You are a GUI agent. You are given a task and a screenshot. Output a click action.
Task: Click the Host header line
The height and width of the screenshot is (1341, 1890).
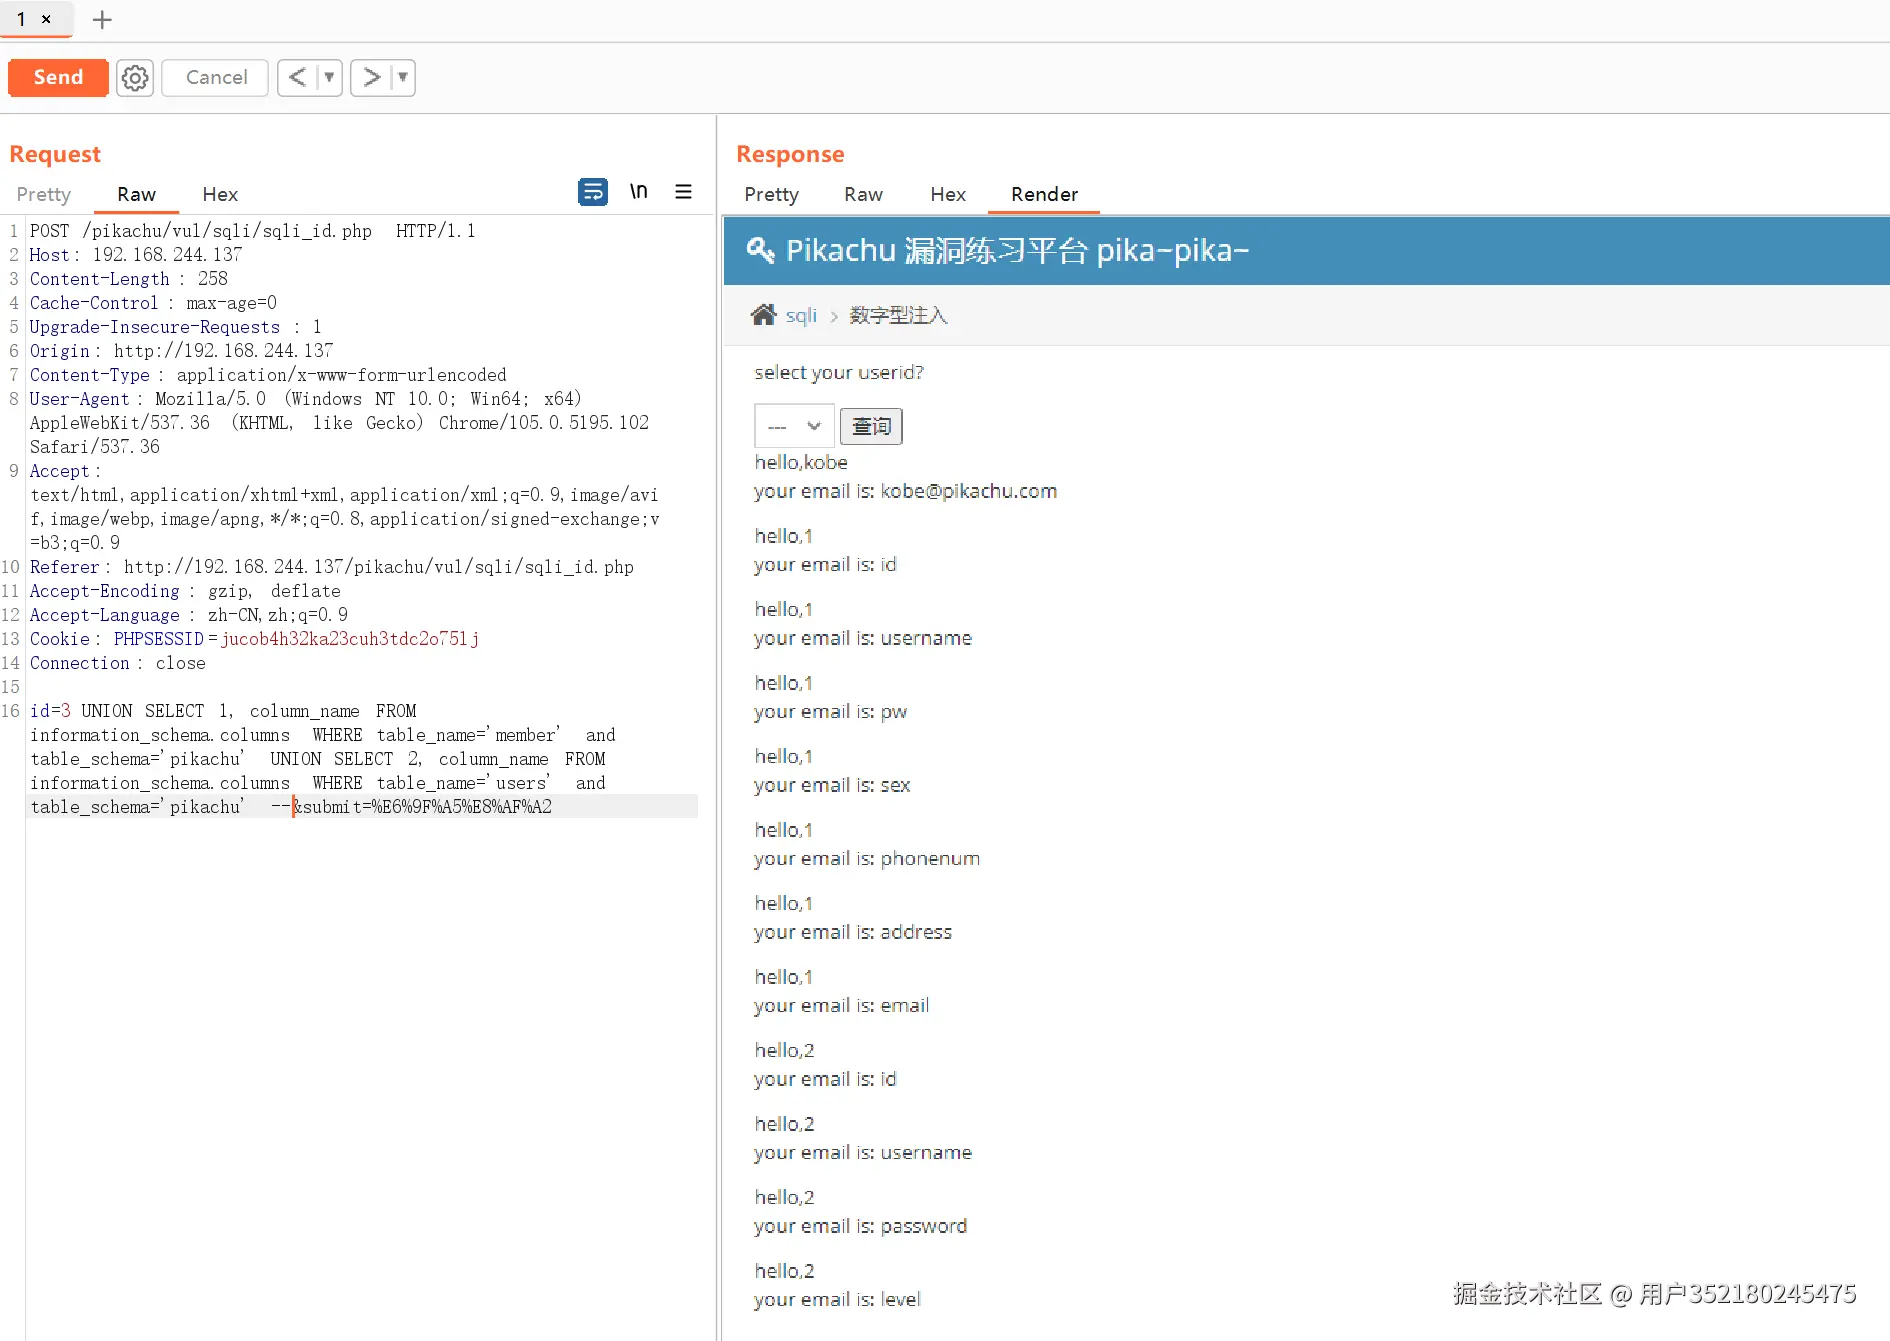pos(136,255)
